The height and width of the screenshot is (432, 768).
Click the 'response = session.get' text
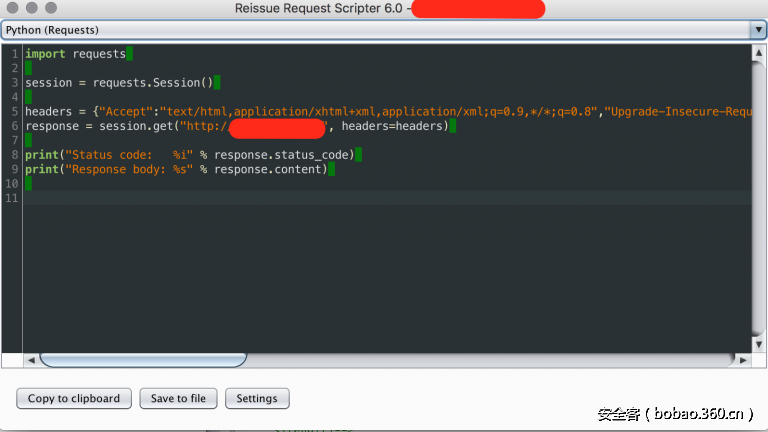(99, 126)
